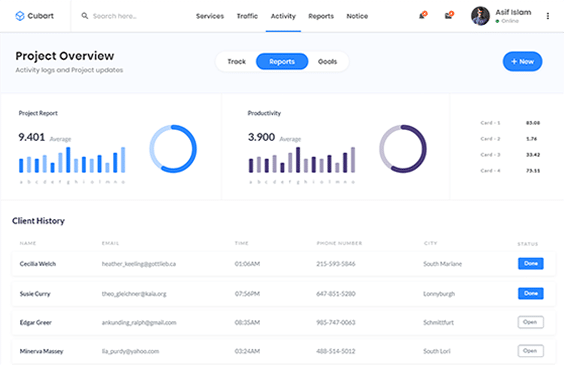Click Asif Islam's profile avatar

[480, 16]
